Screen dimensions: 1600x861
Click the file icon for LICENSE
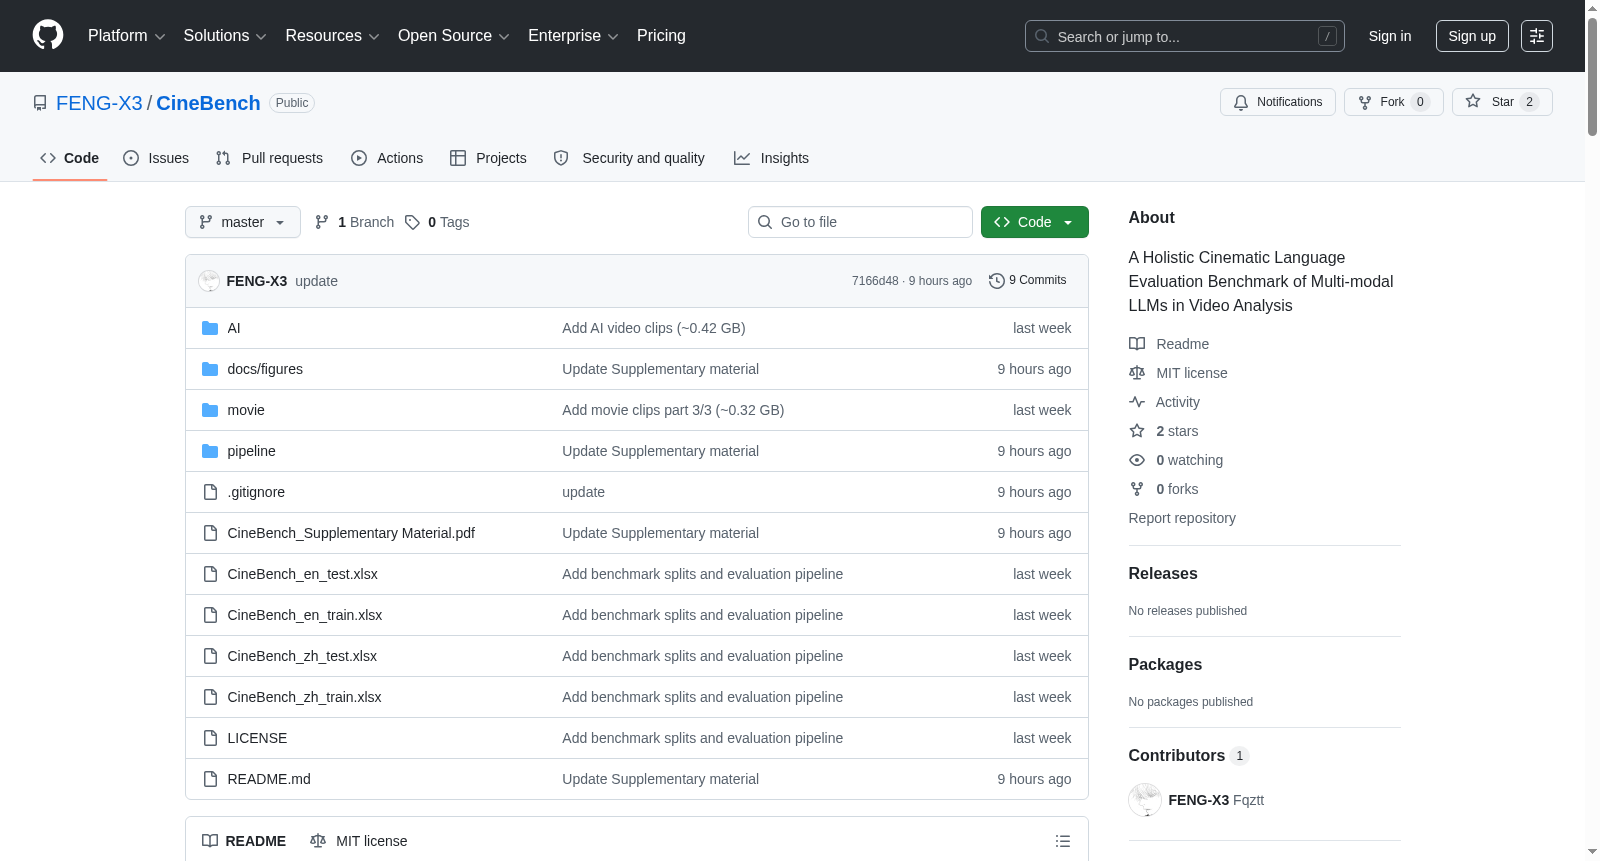pos(210,738)
